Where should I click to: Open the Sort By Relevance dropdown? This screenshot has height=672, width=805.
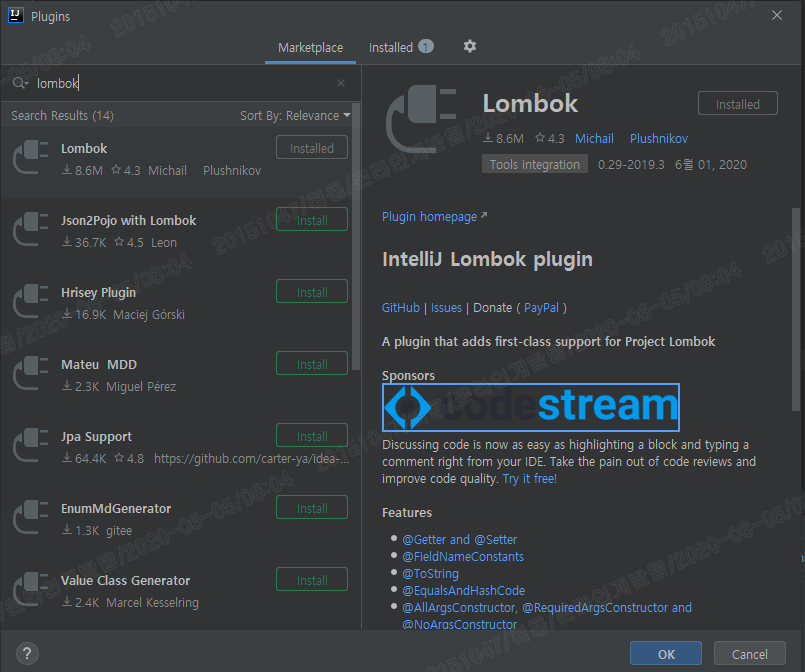(295, 116)
